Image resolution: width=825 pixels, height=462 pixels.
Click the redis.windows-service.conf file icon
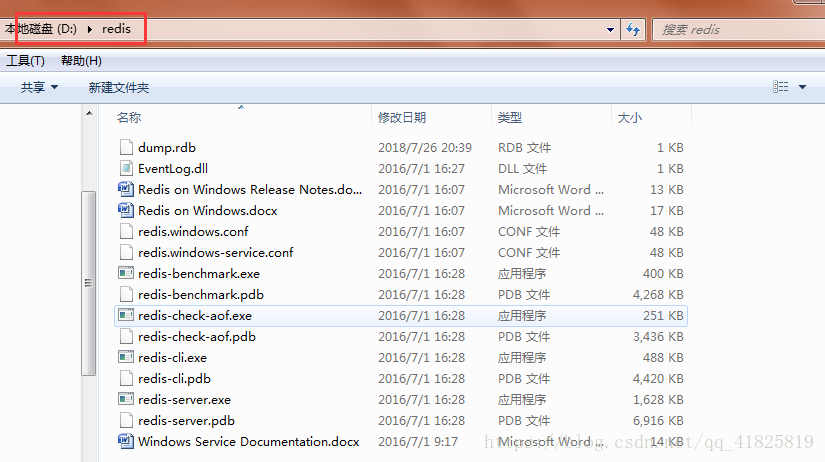click(126, 253)
